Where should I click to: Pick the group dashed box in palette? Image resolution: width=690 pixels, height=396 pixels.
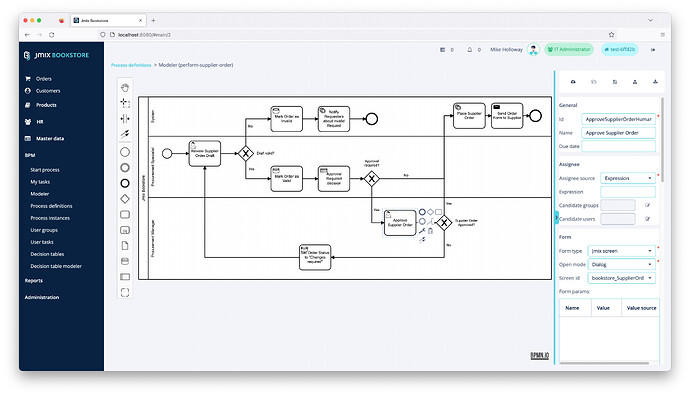point(125,292)
